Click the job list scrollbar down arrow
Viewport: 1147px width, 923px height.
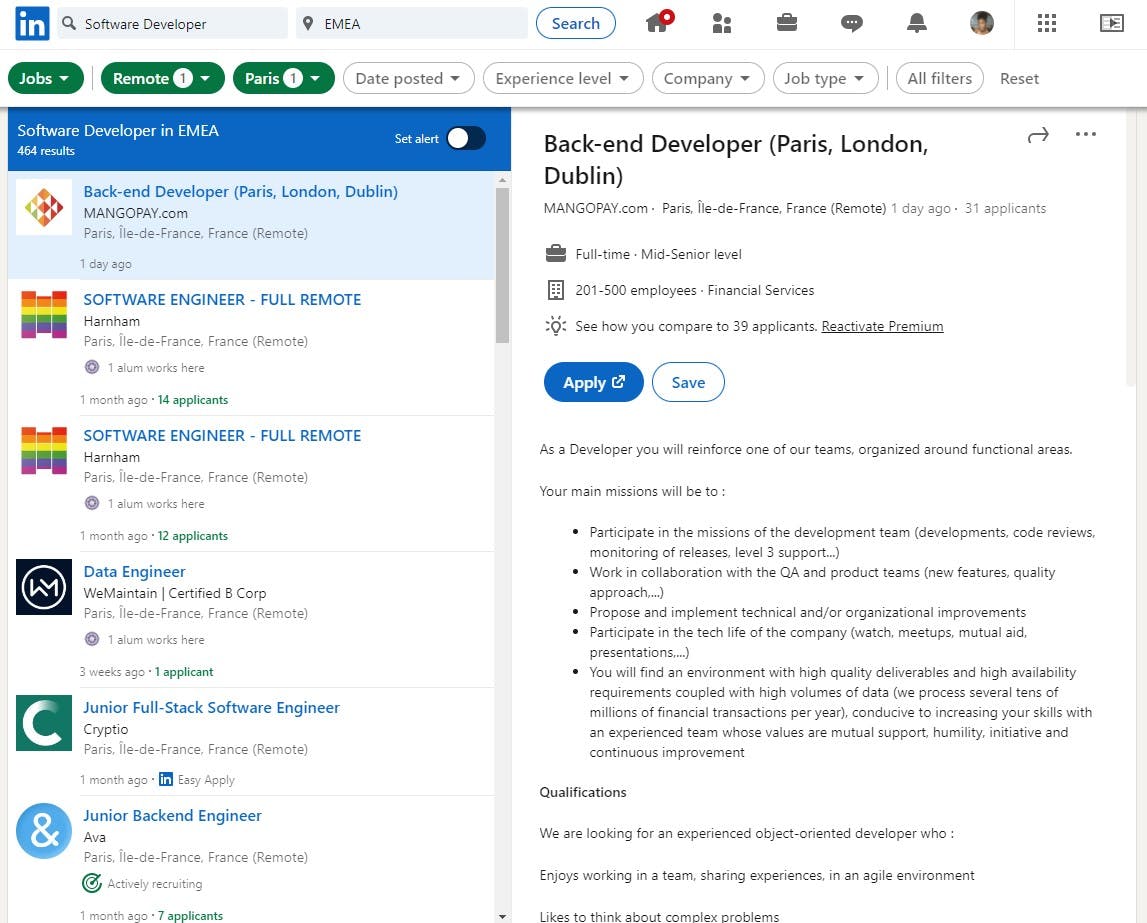[502, 916]
